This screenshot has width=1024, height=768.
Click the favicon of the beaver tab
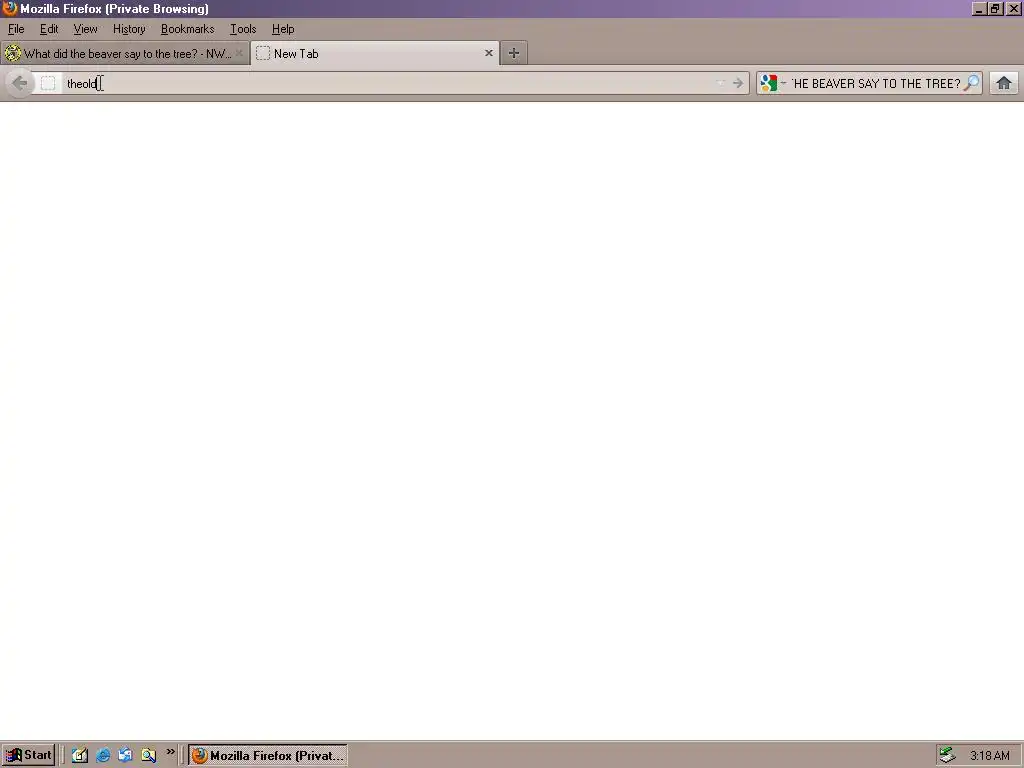(13, 54)
